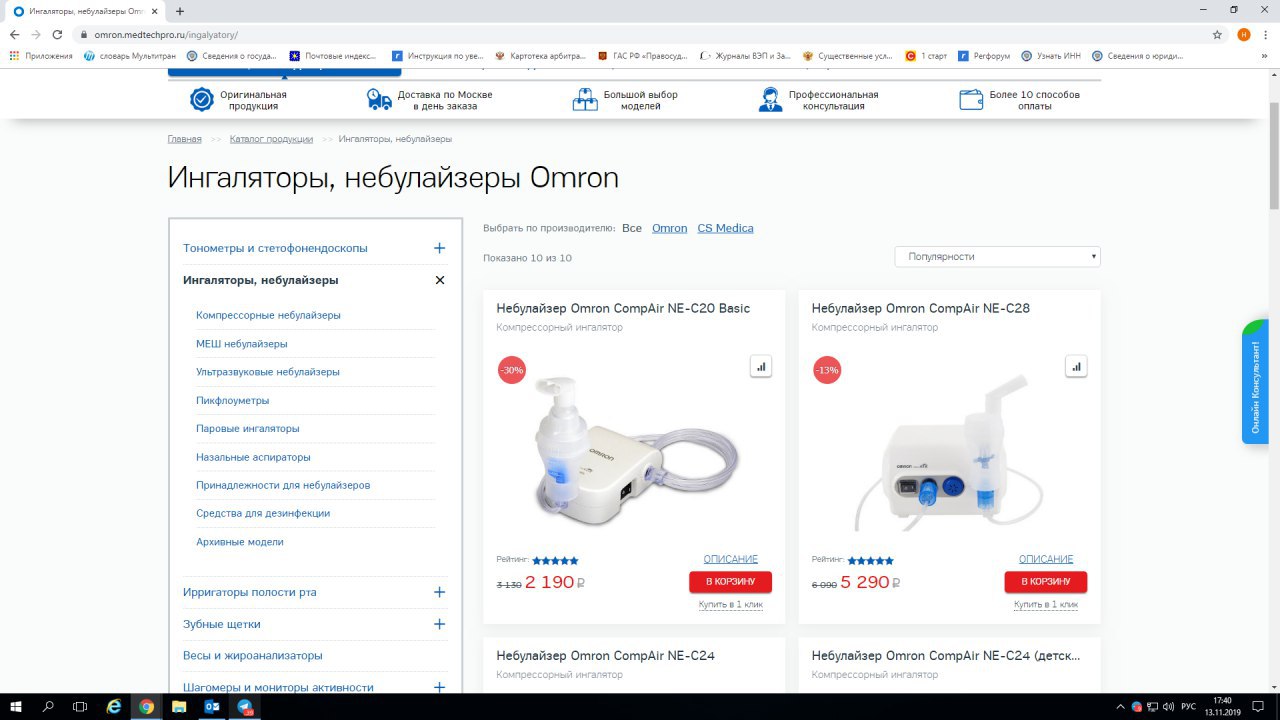Open Весы и жироанализаторы category

pos(253,655)
